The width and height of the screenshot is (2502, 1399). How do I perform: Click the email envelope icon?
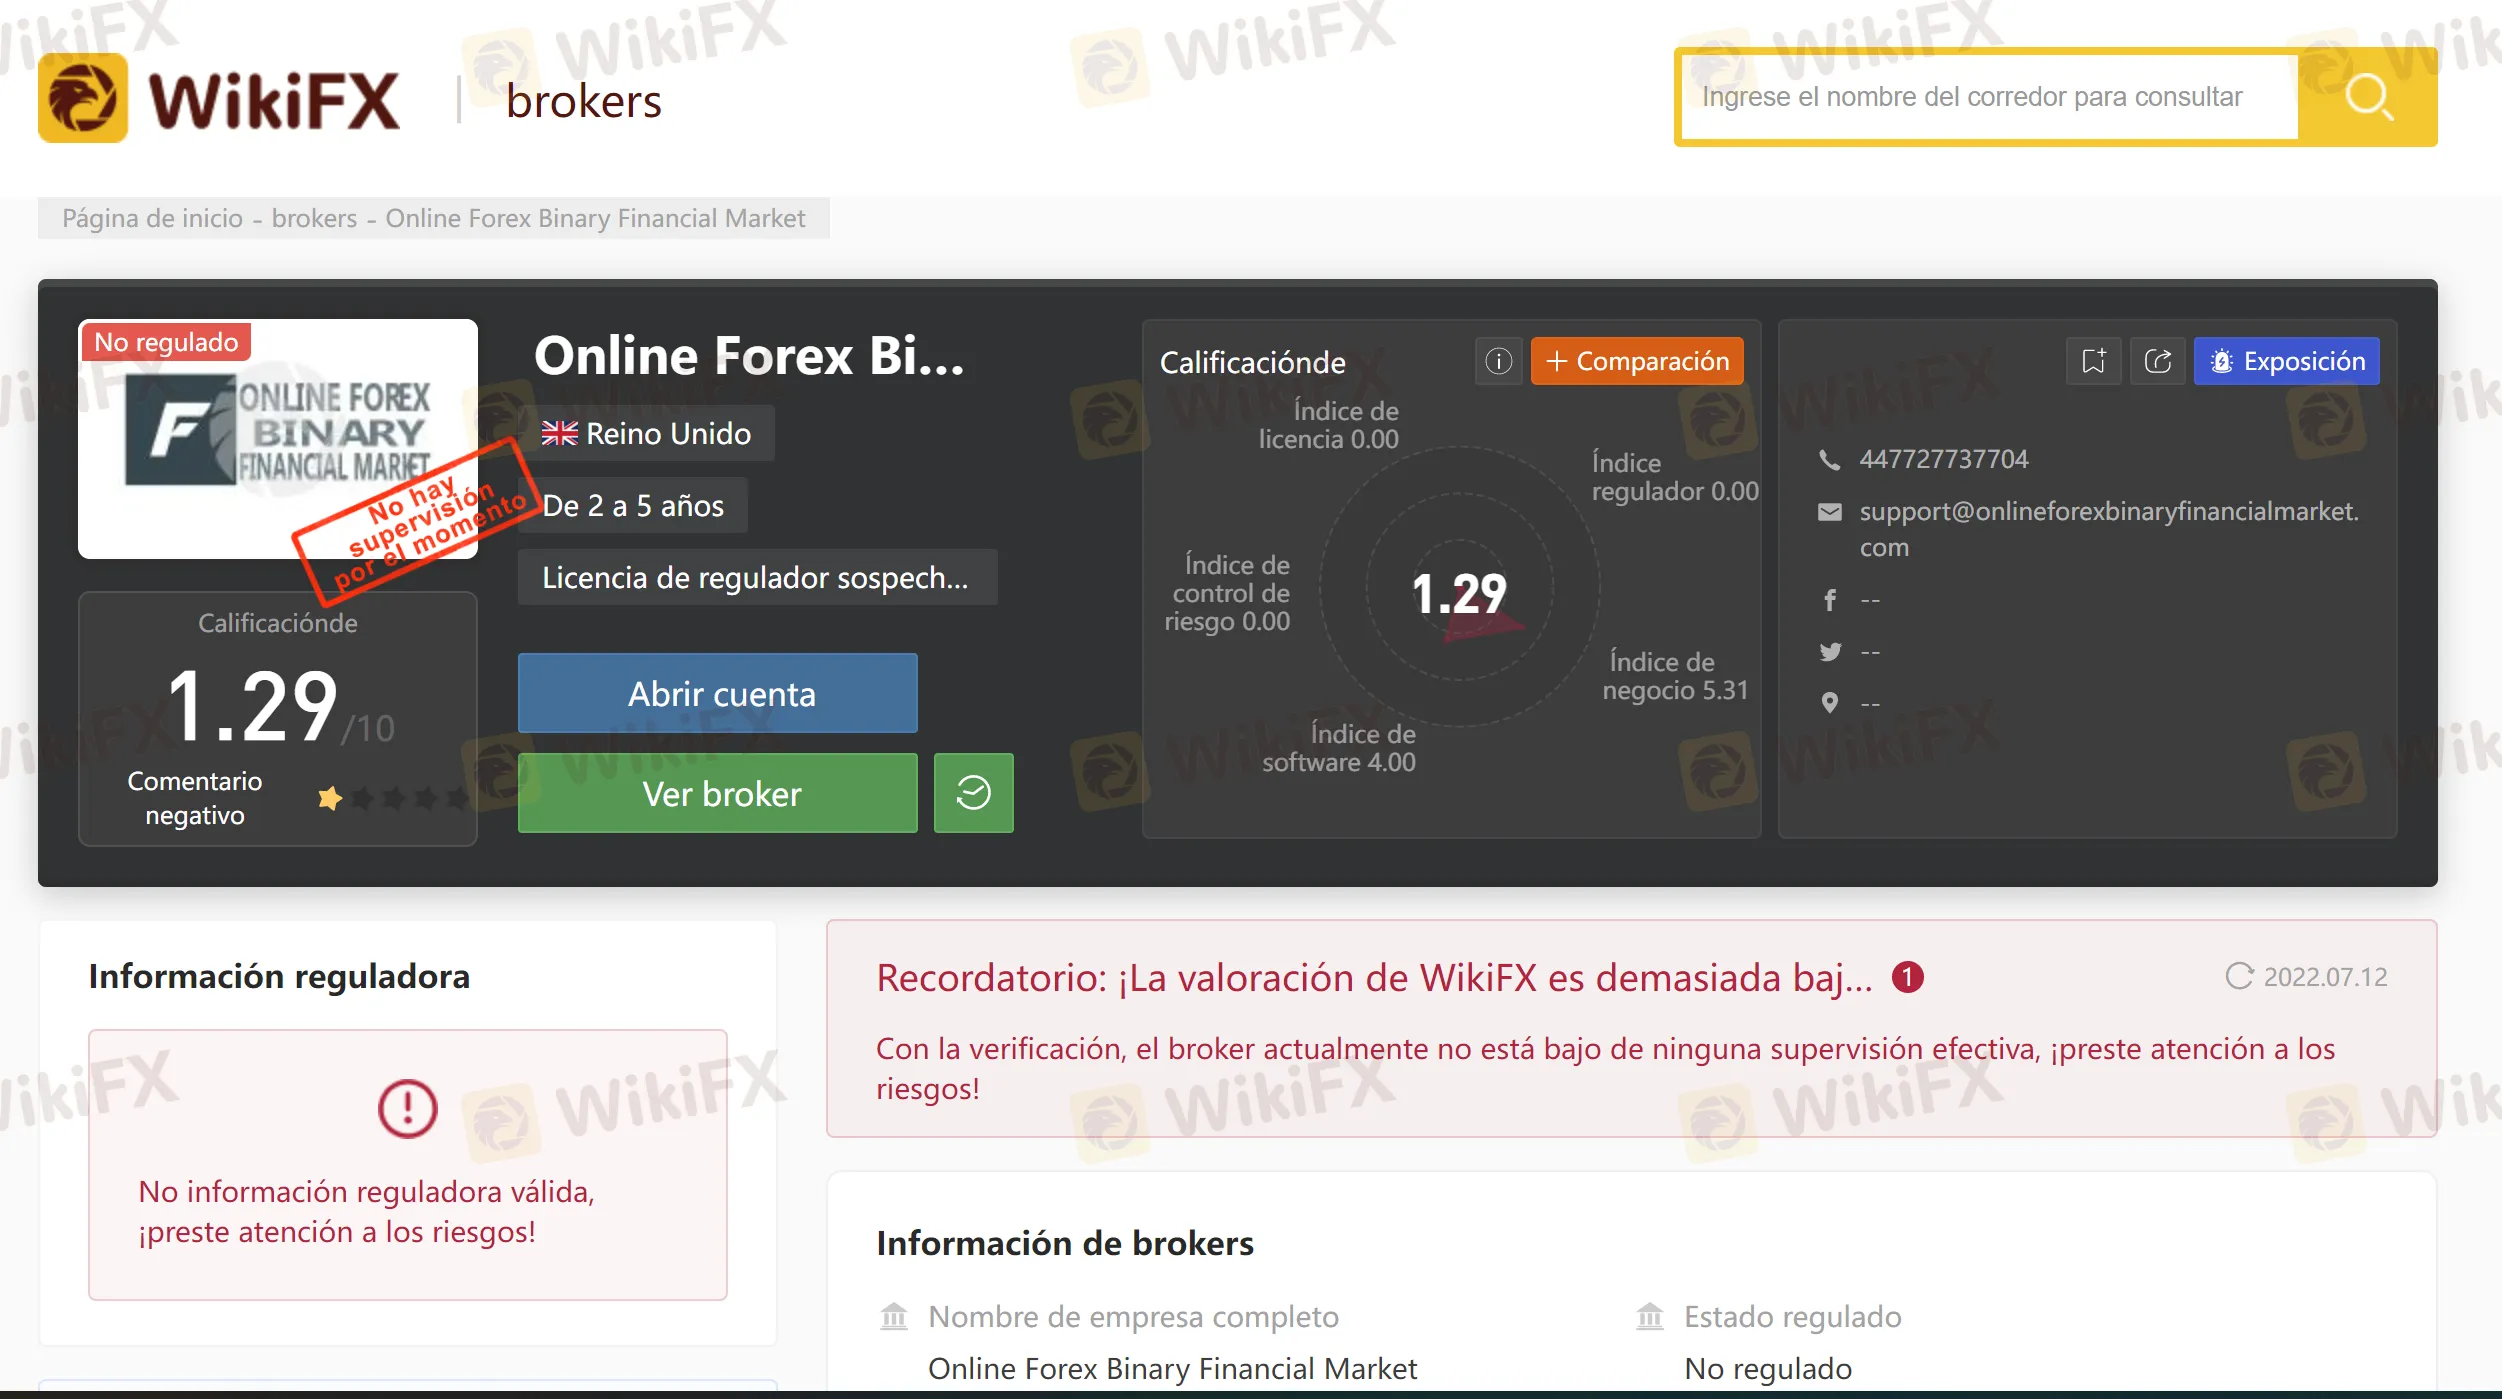pyautogui.click(x=1829, y=512)
